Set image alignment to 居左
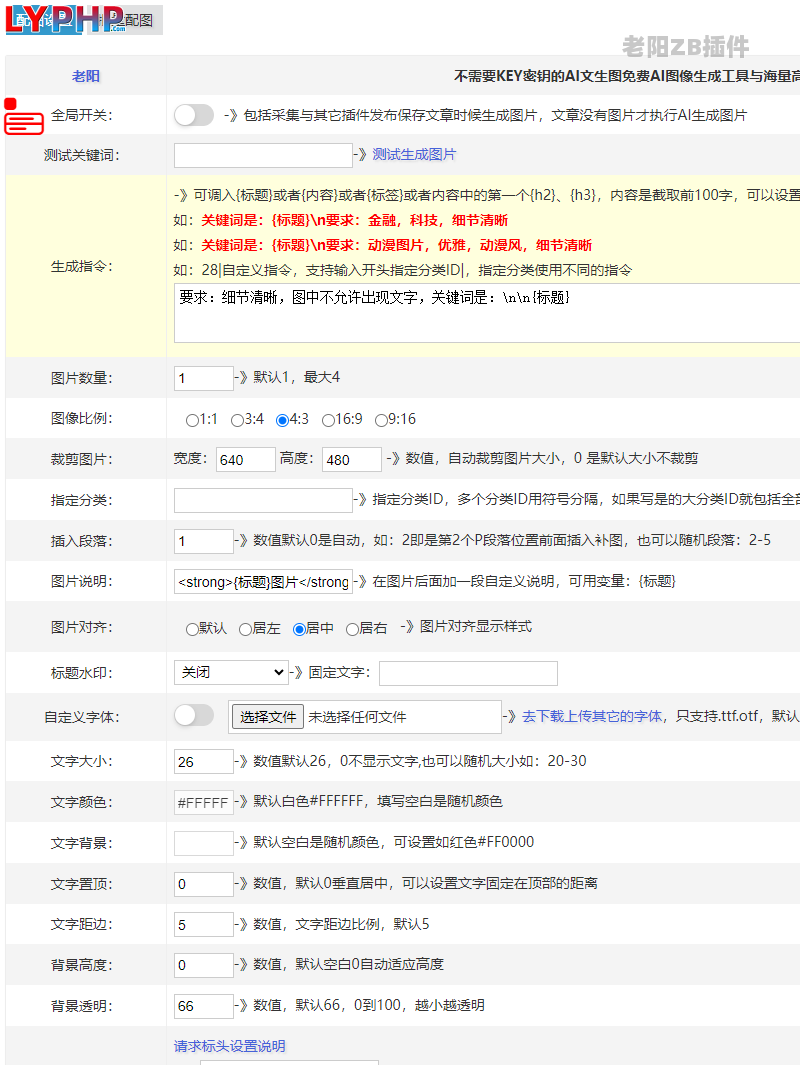This screenshot has width=800, height=1065. coord(243,629)
